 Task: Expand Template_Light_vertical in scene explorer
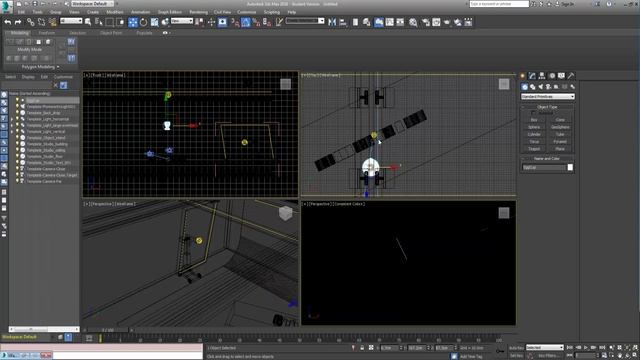12,131
